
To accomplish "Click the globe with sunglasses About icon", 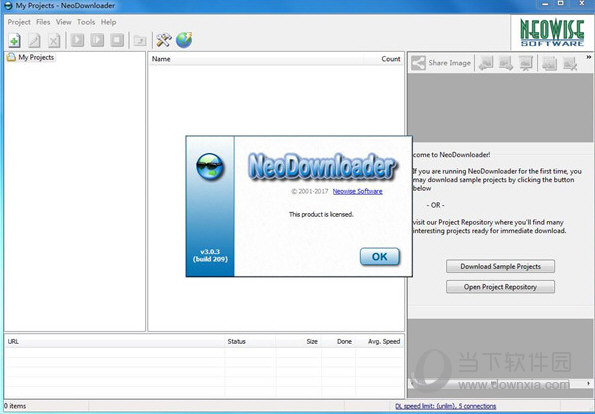I will [x=210, y=167].
